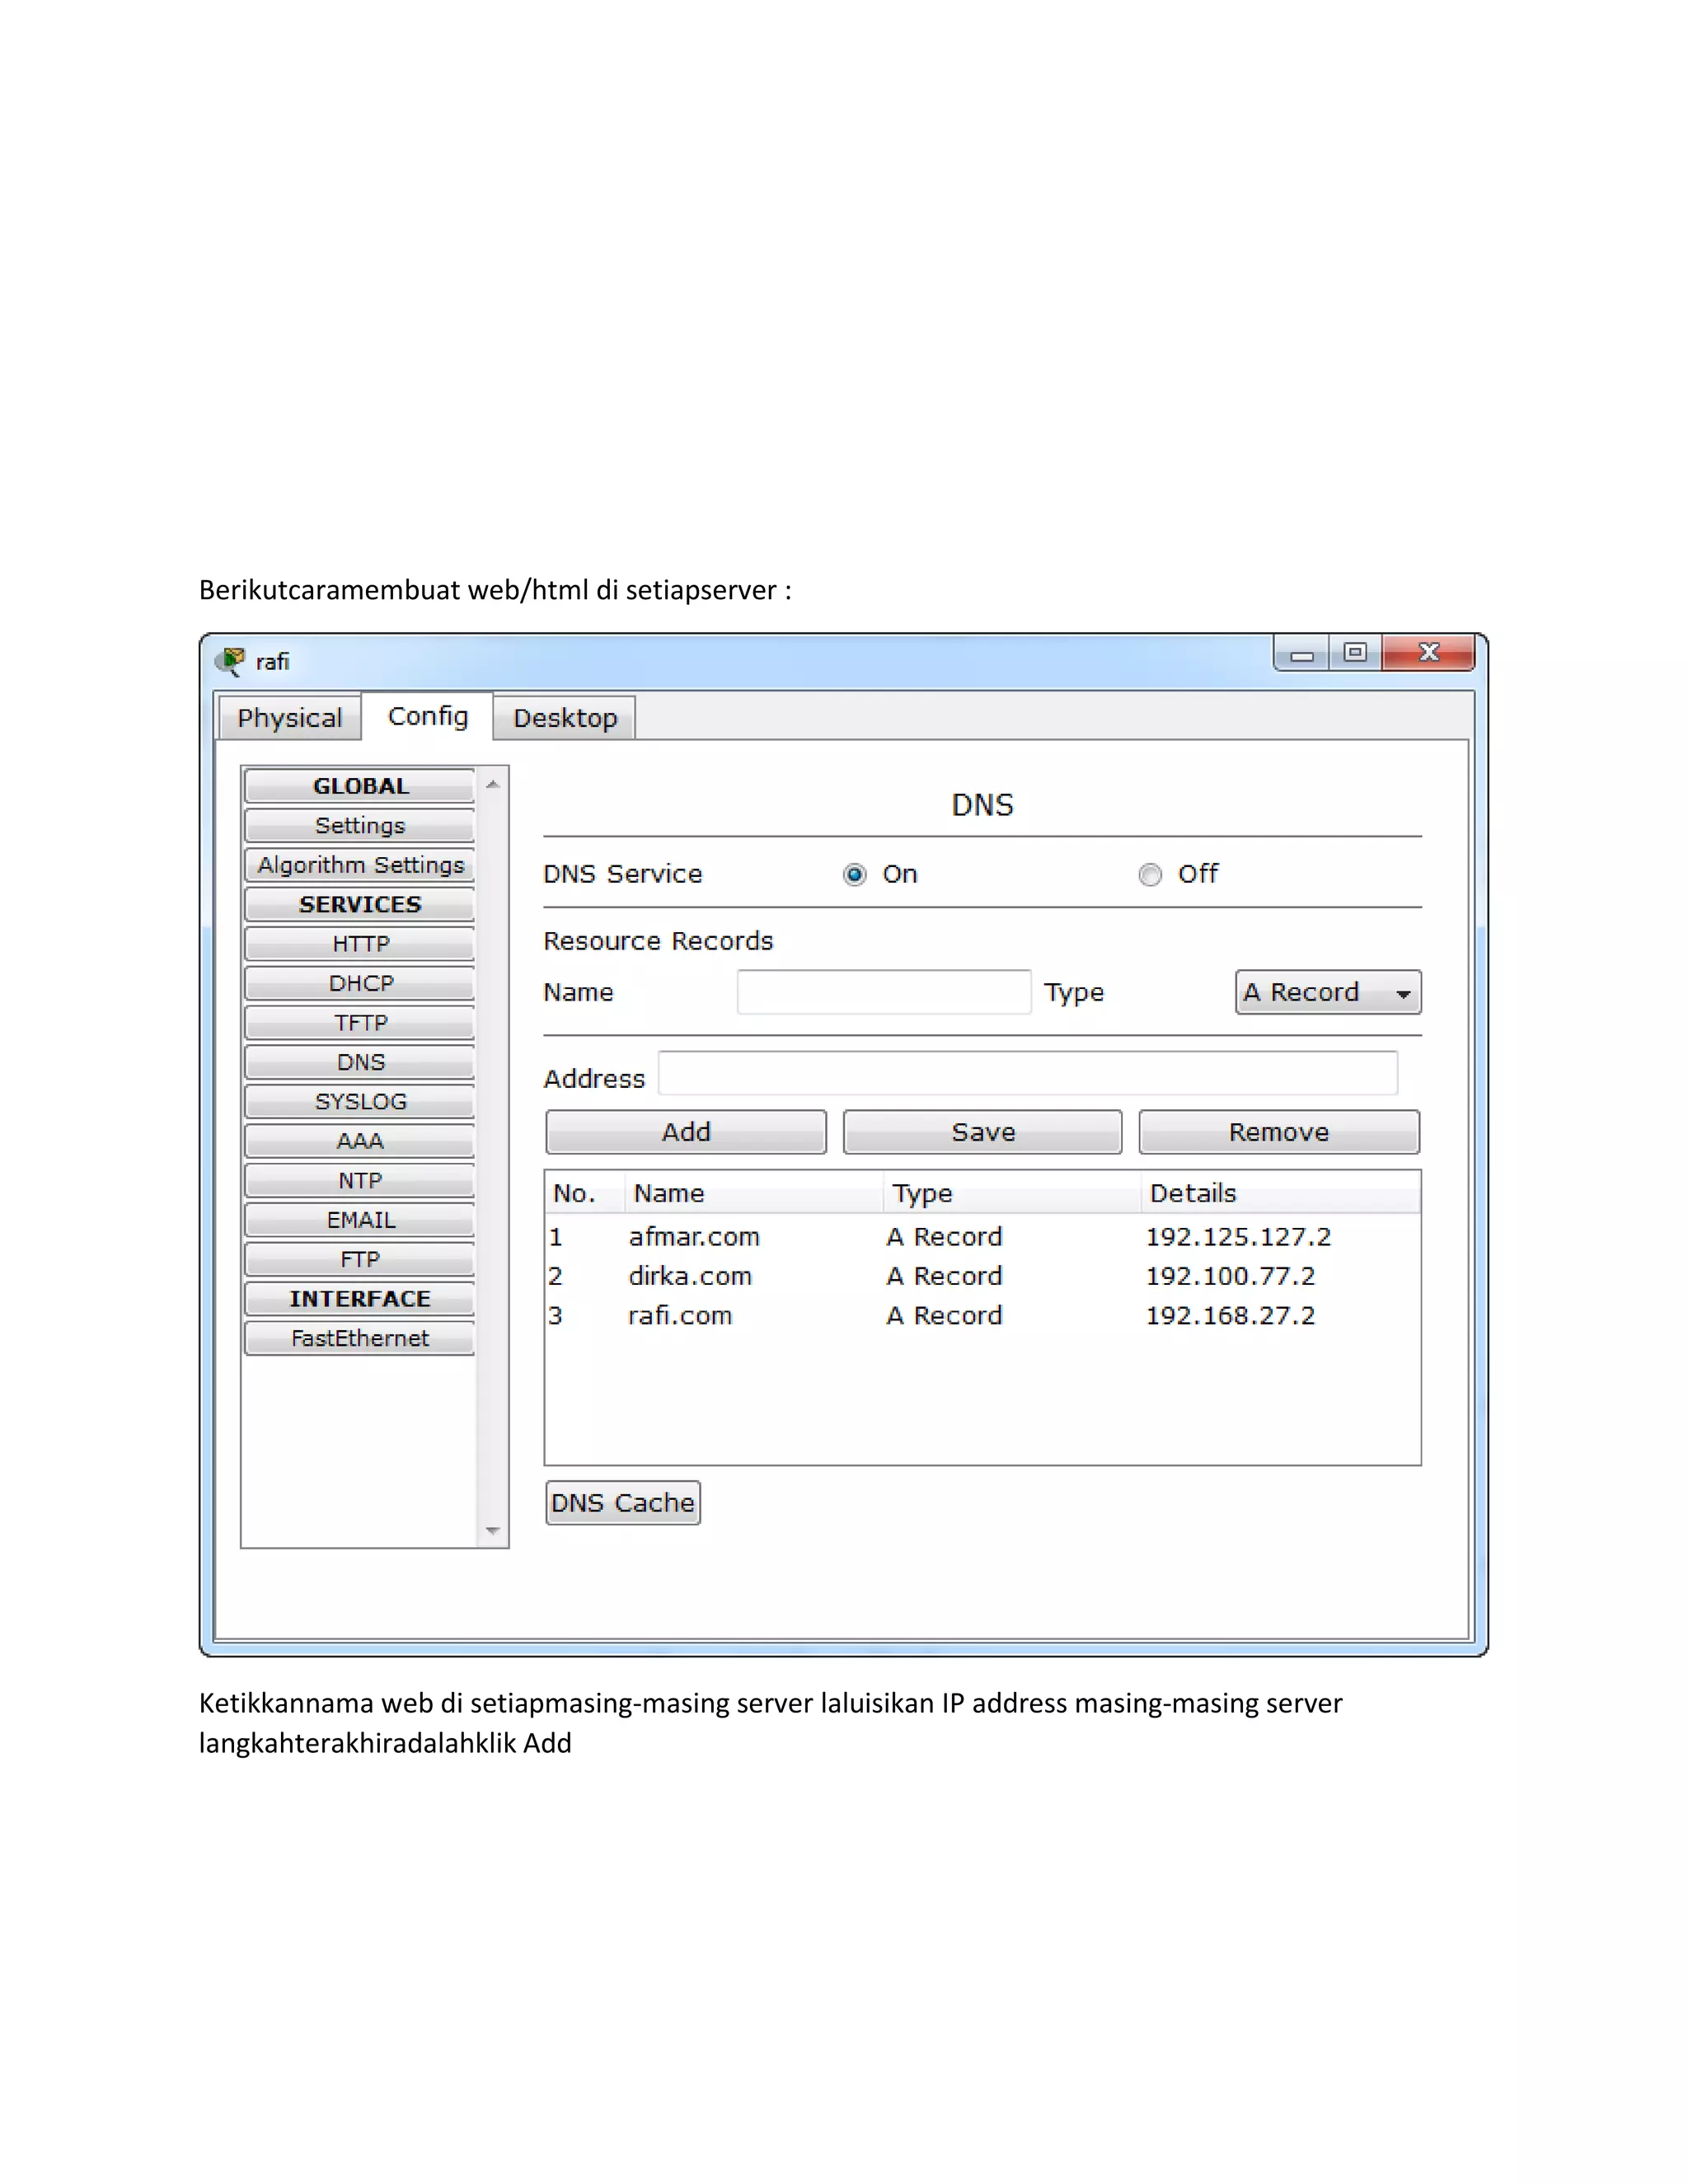Screen dimensions: 1688x2184
Task: Click the Name input field
Action: click(x=883, y=993)
